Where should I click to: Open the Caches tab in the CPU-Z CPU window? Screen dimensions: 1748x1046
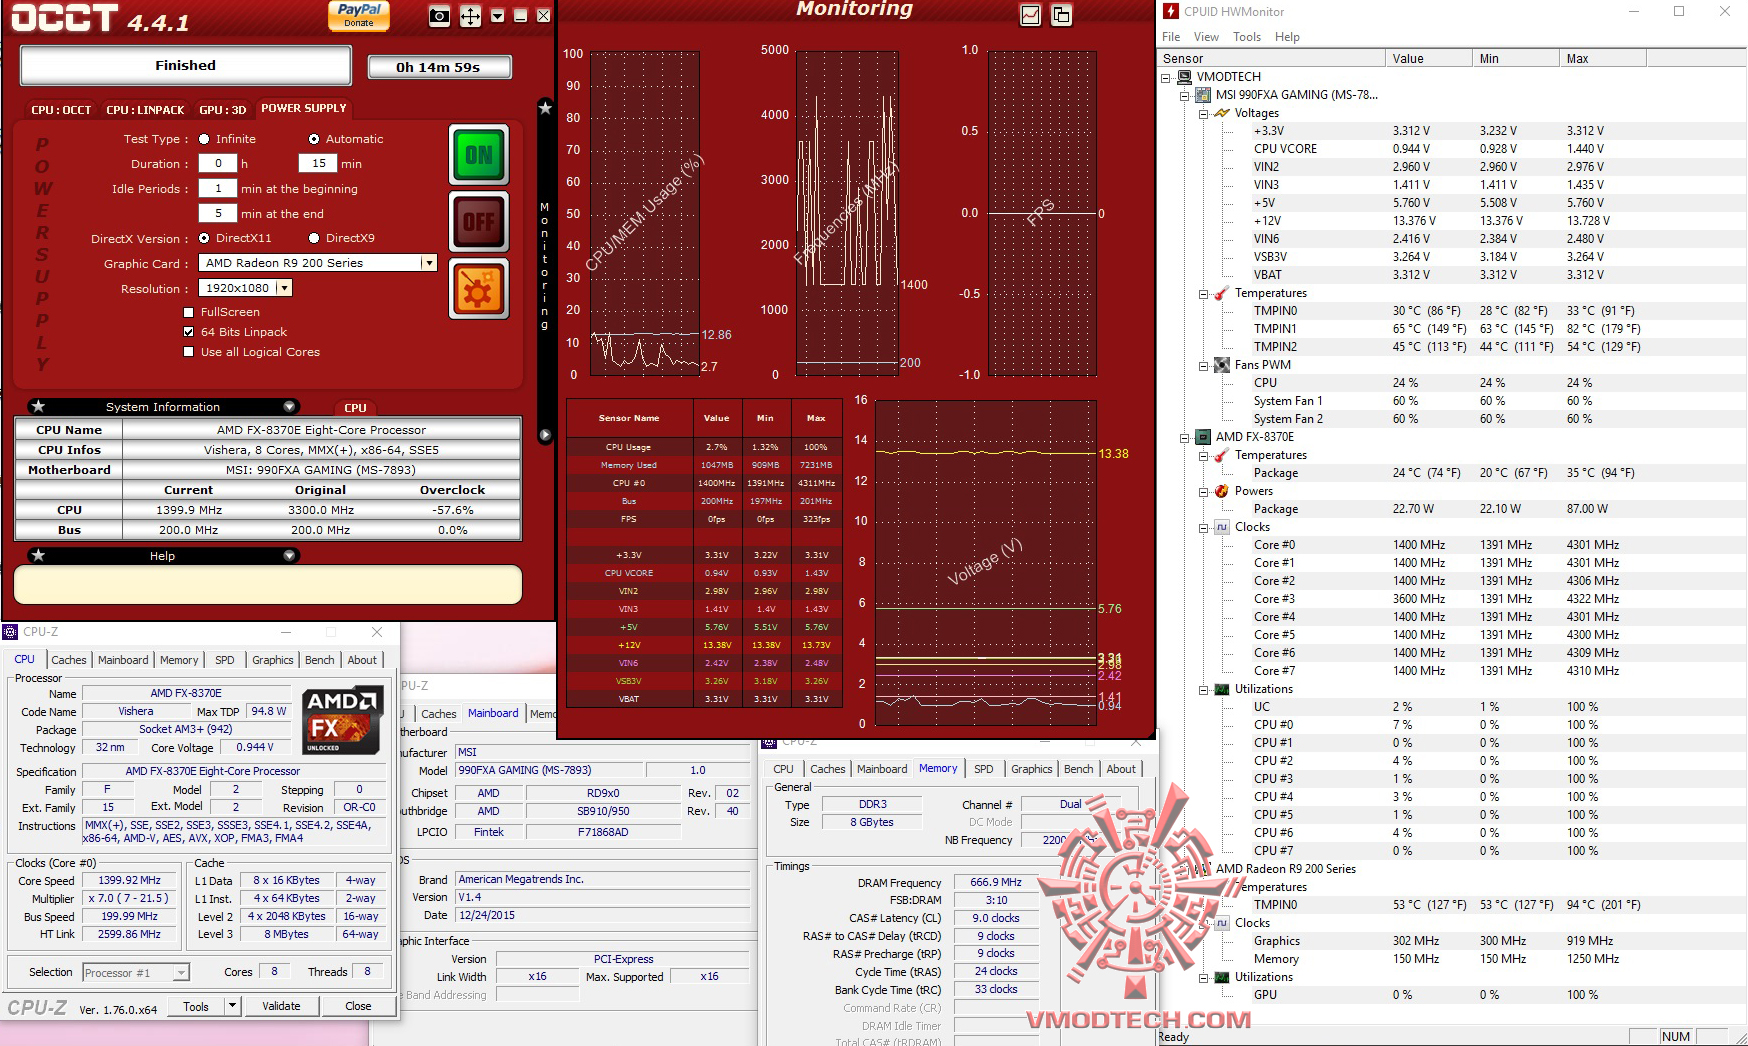pyautogui.click(x=68, y=660)
